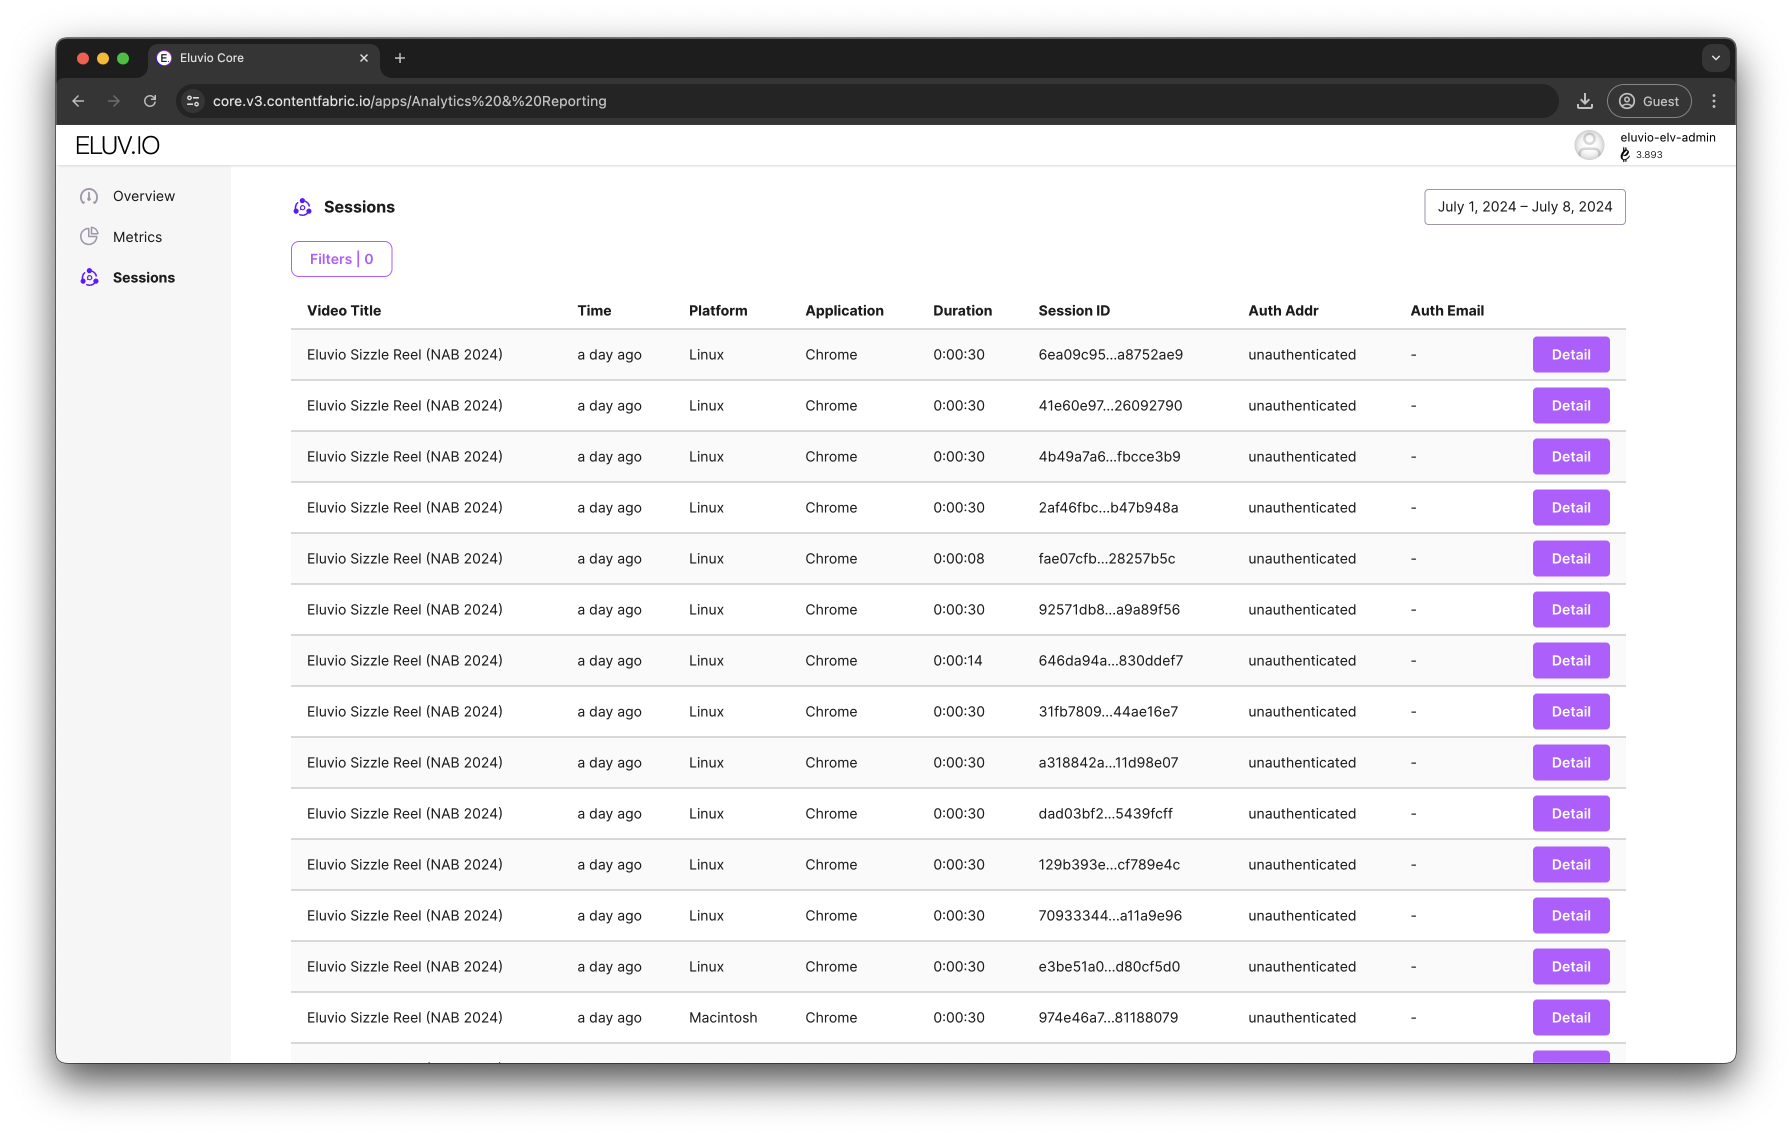
Task: Open Detail for session 2af46fbc...b47b948a
Action: [x=1571, y=508]
